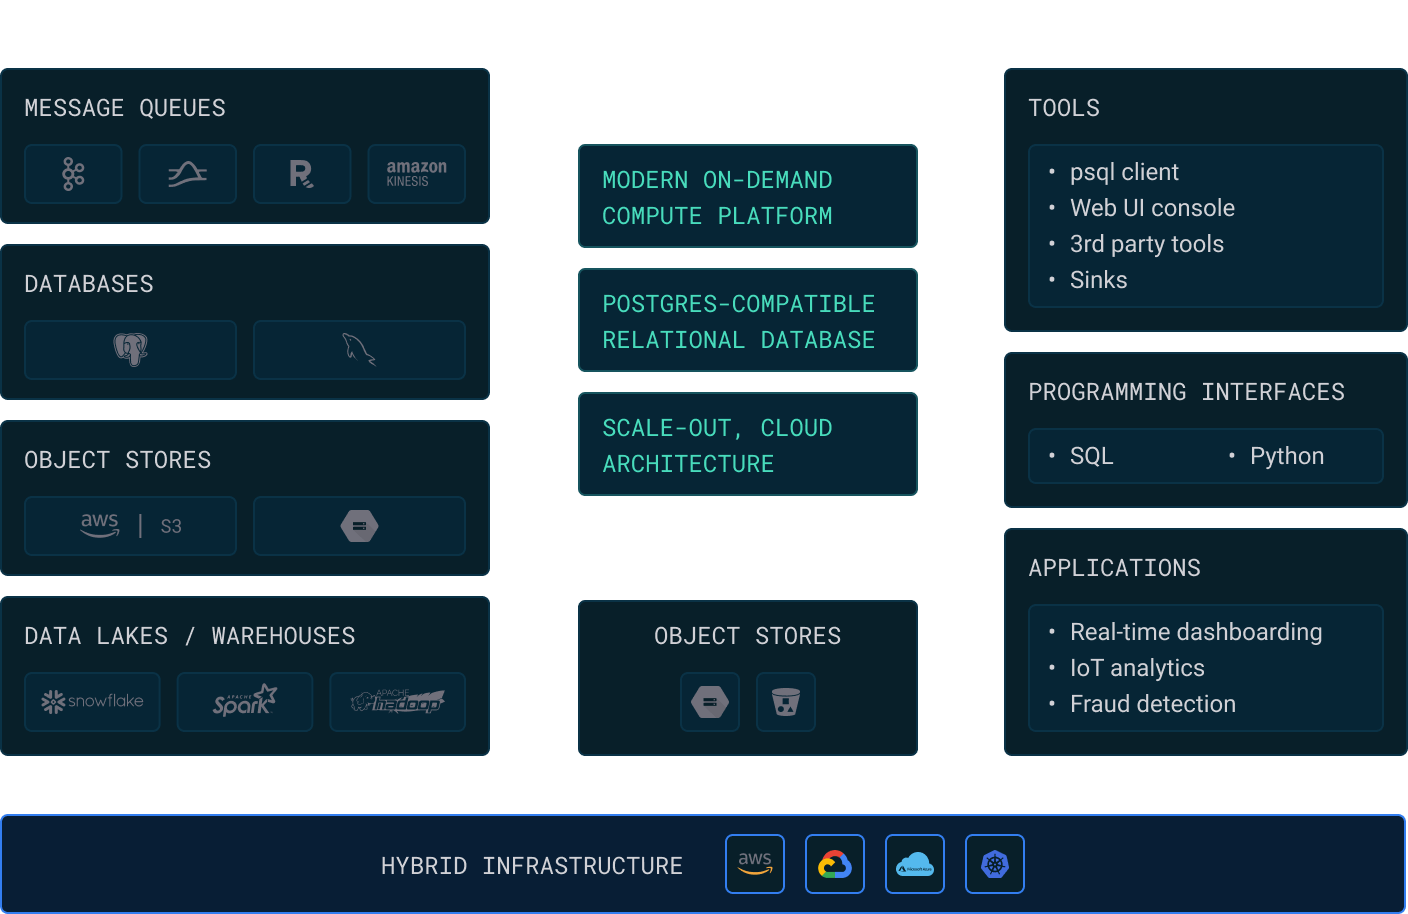Select the PostgreSQL elephant icon
Image resolution: width=1408 pixels, height=914 pixels.
(130, 350)
